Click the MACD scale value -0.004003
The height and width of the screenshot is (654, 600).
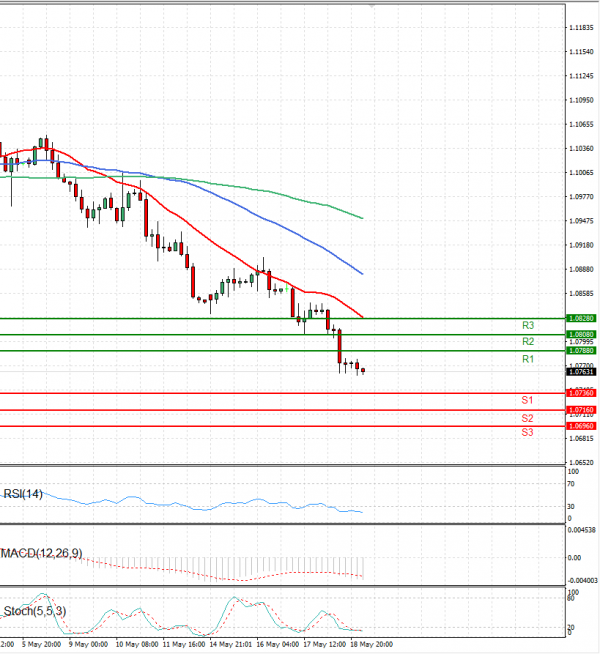coord(582,581)
